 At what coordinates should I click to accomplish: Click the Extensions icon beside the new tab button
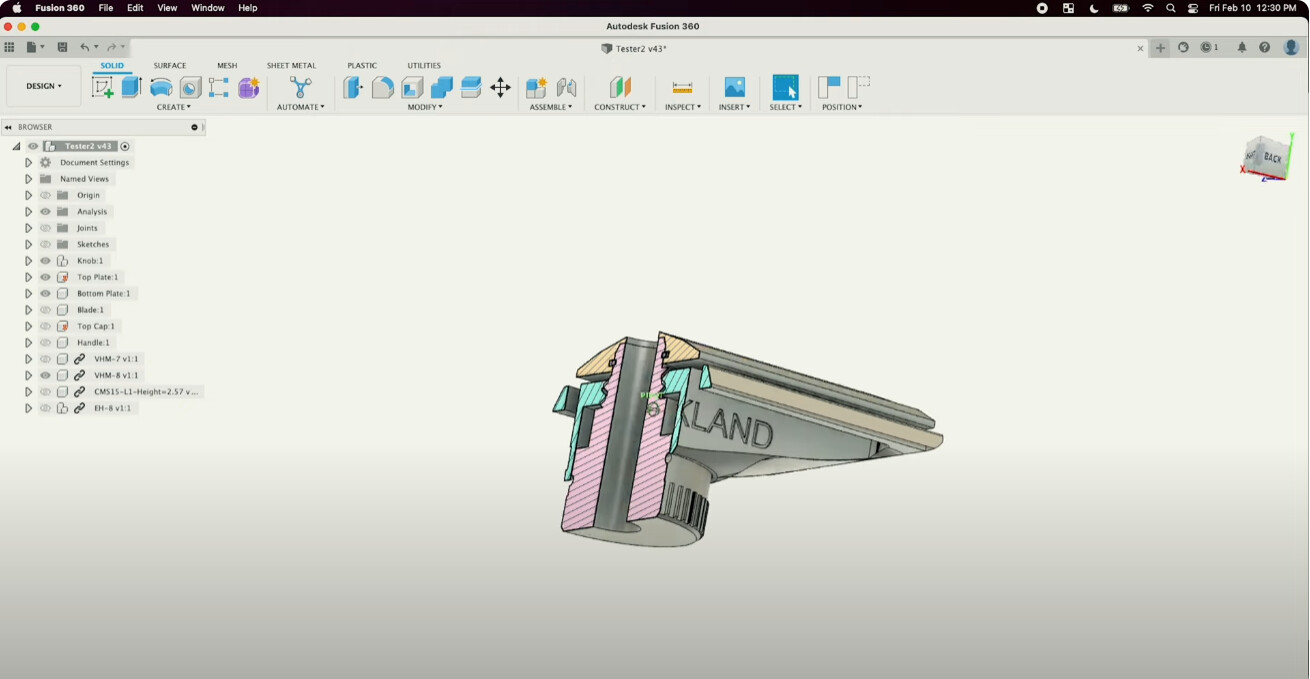pyautogui.click(x=1183, y=47)
